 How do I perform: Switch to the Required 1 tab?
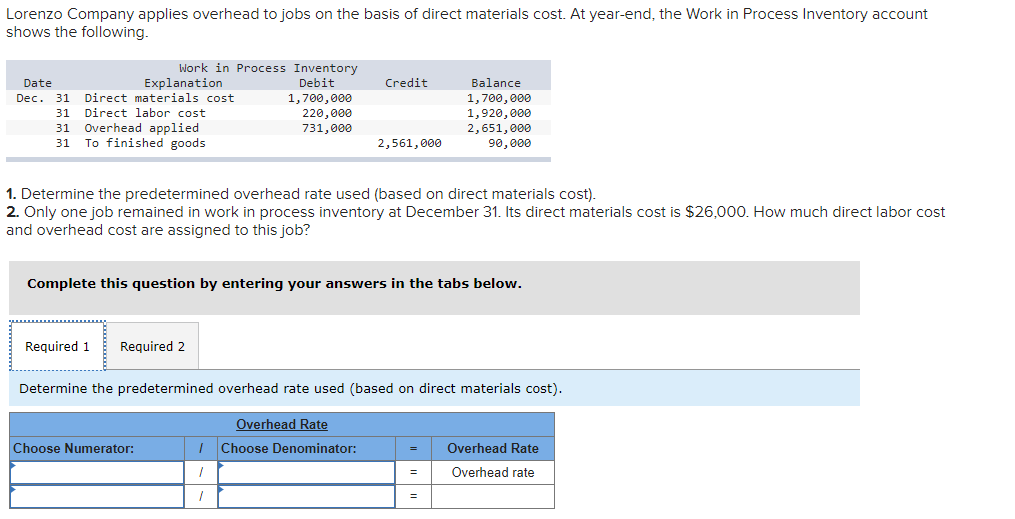point(57,346)
